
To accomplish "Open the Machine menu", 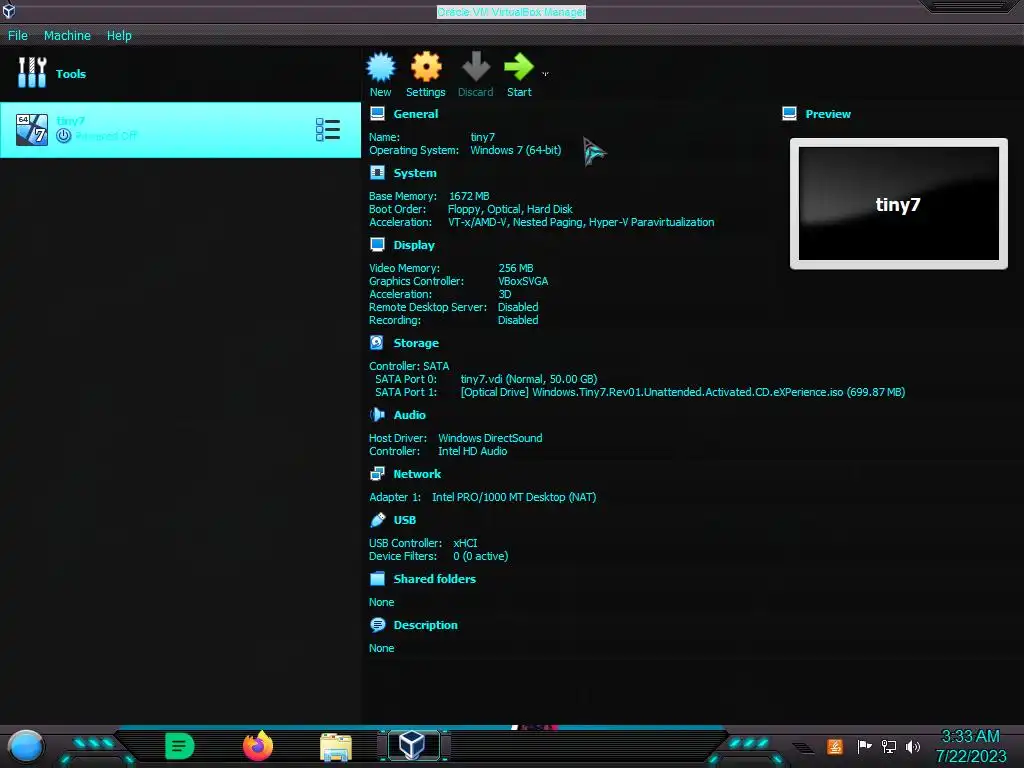I will pyautogui.click(x=67, y=35).
